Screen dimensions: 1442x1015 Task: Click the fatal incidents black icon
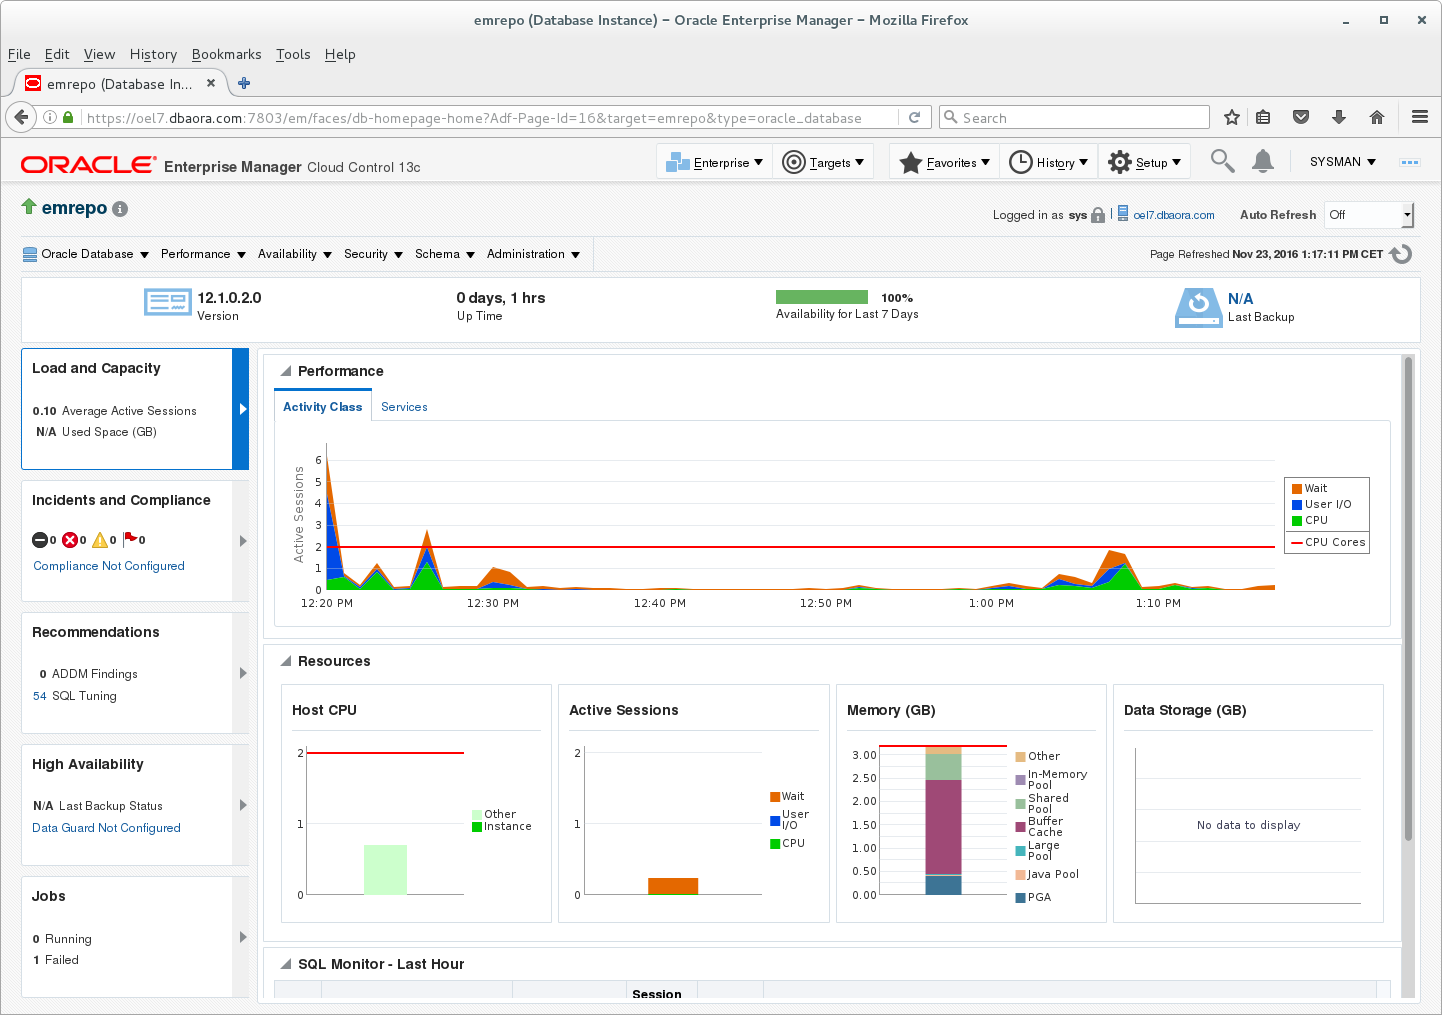(40, 540)
